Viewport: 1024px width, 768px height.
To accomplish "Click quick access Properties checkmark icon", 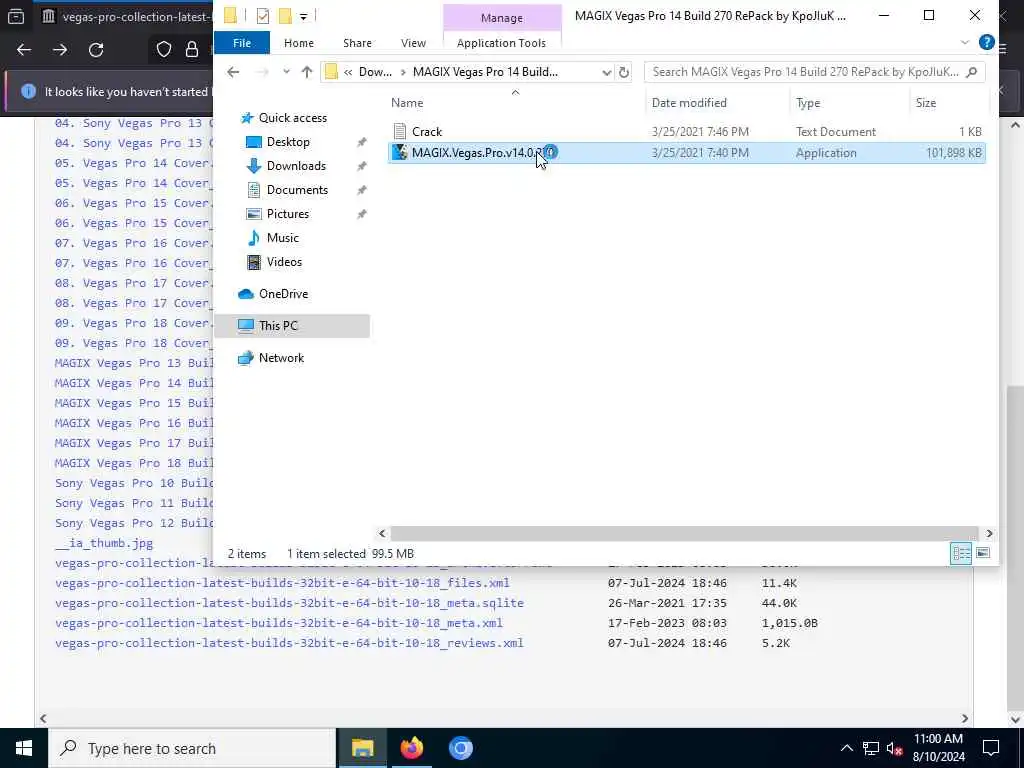I will point(263,16).
